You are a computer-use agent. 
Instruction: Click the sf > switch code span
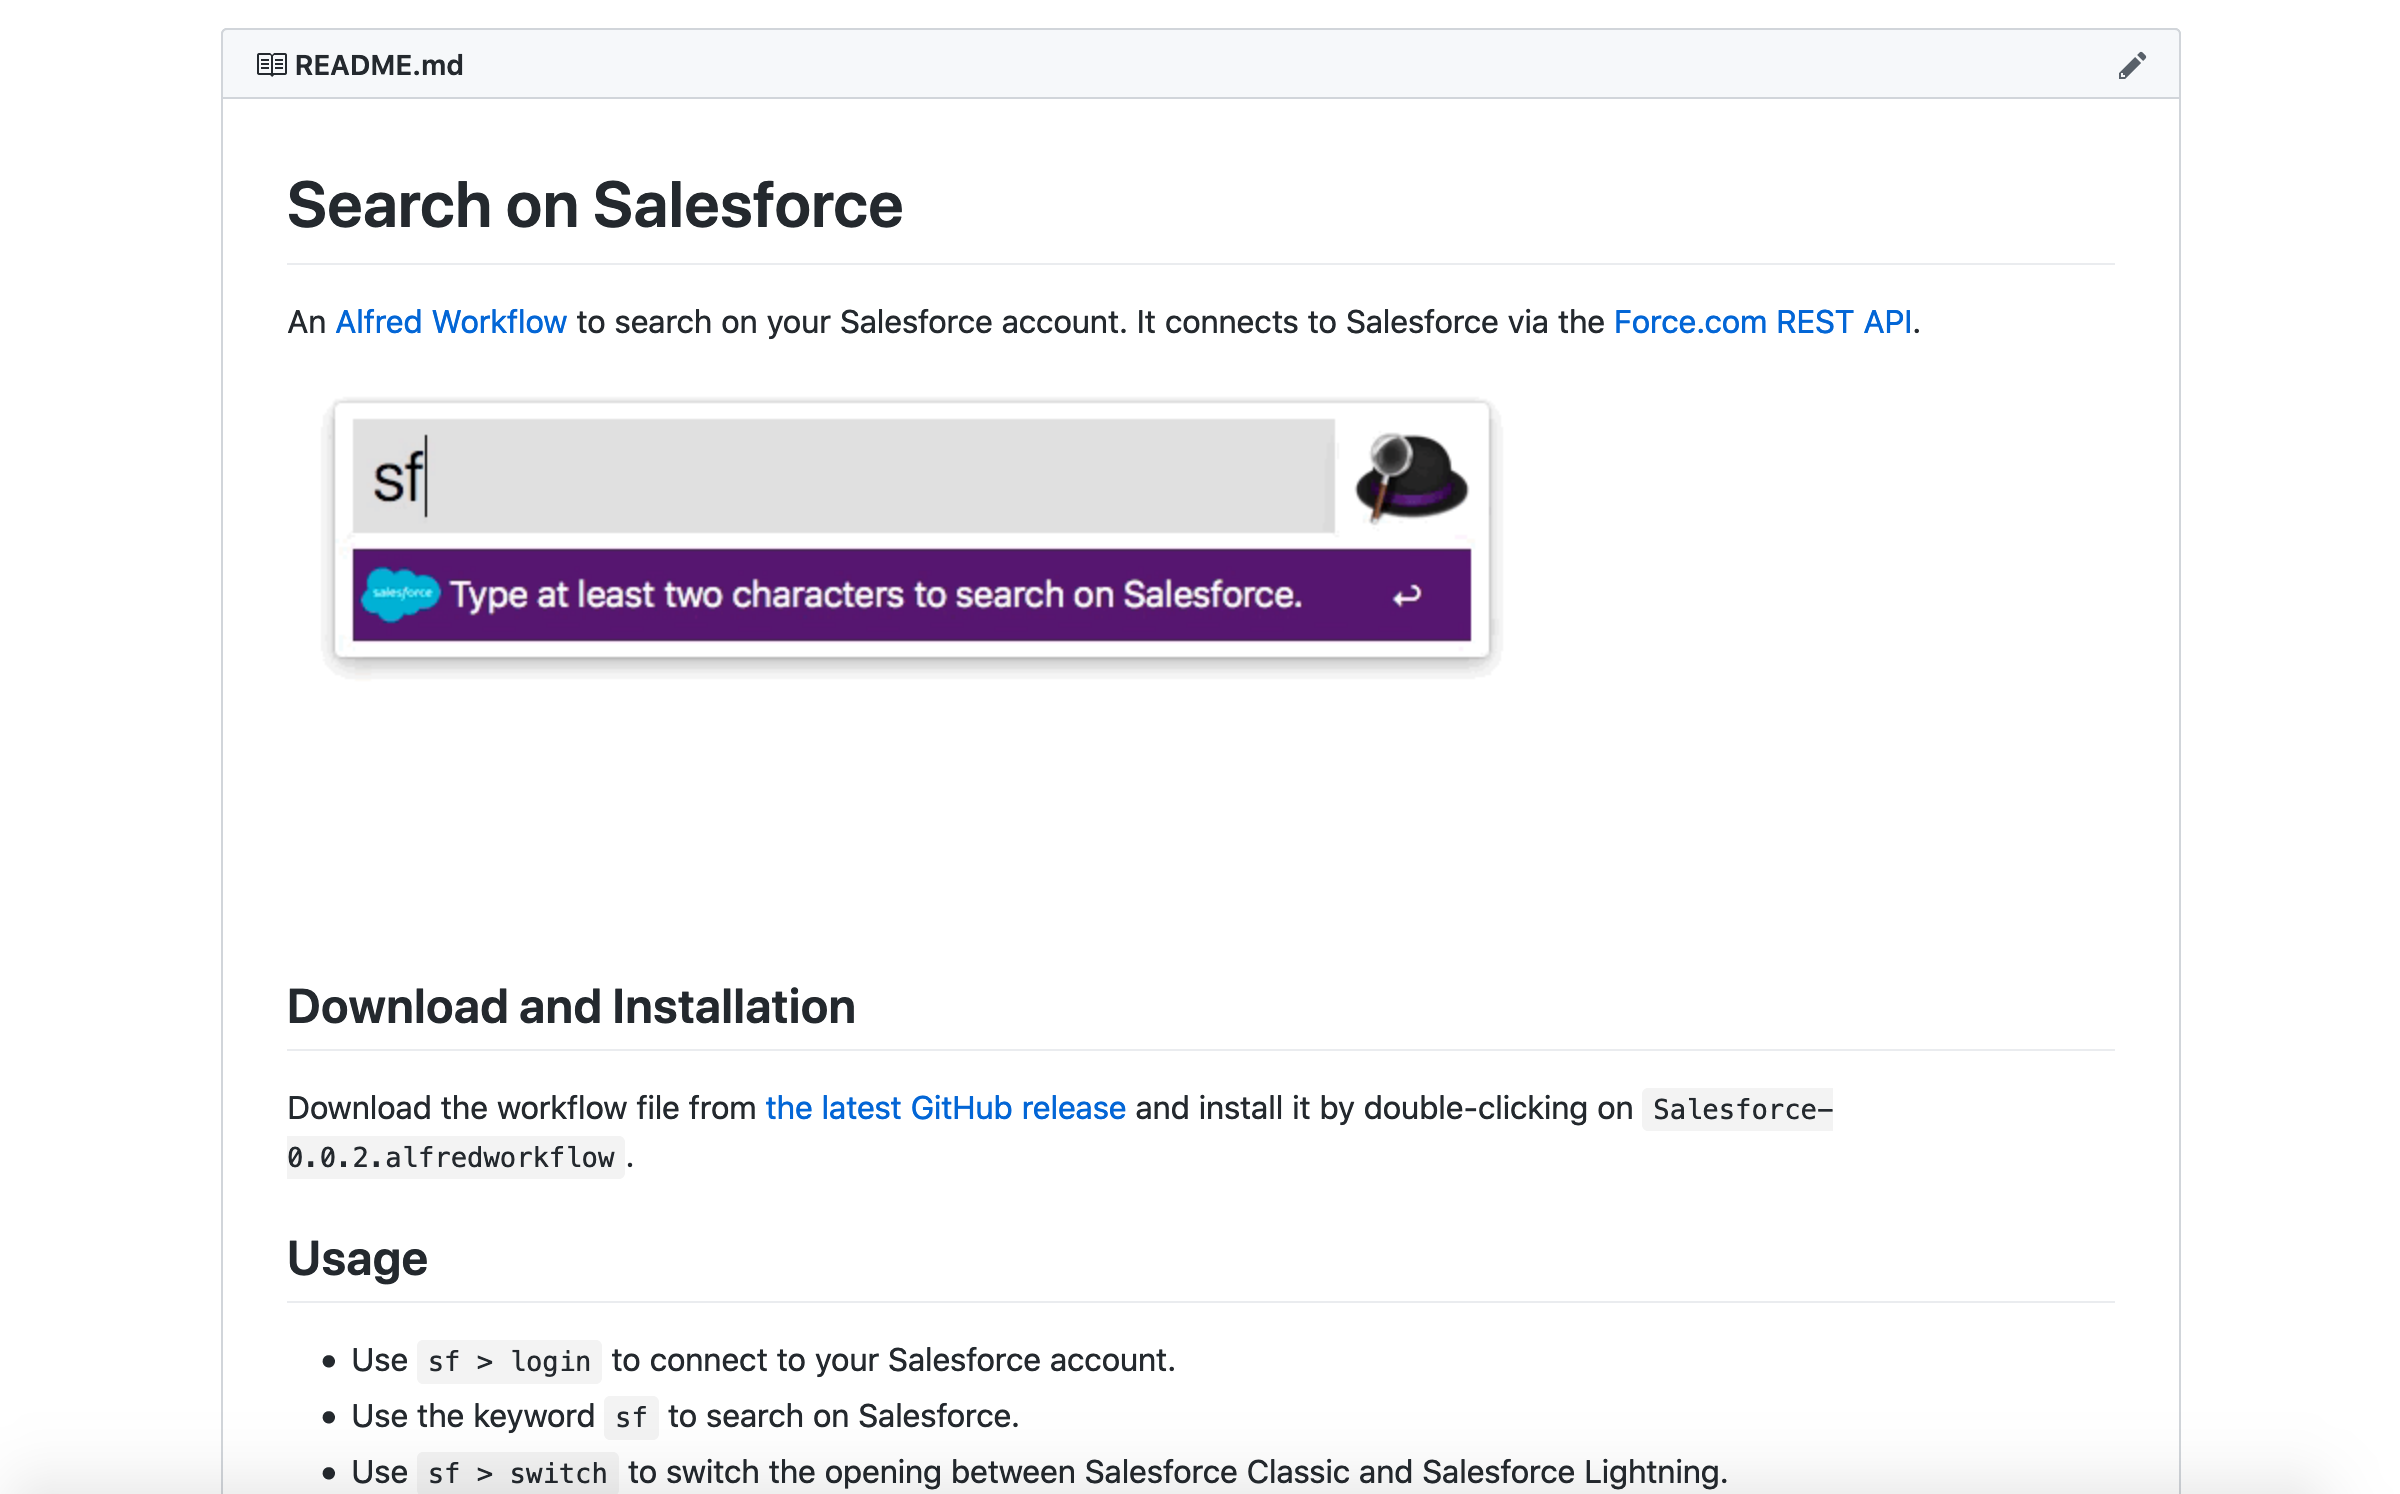point(516,1473)
